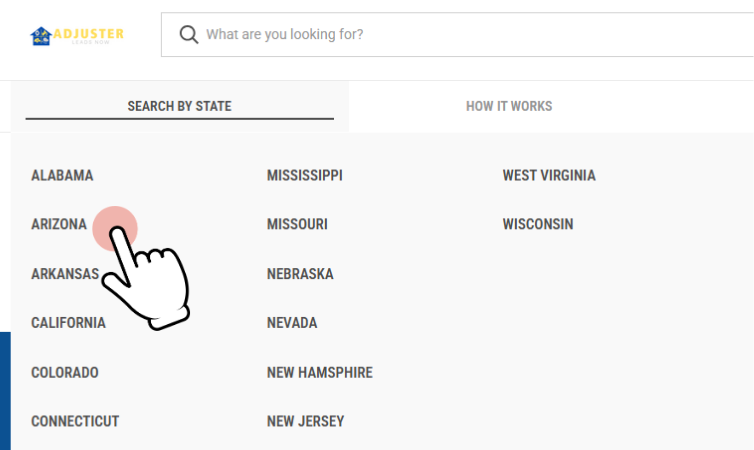Open the Missouri state link

pyautogui.click(x=297, y=224)
